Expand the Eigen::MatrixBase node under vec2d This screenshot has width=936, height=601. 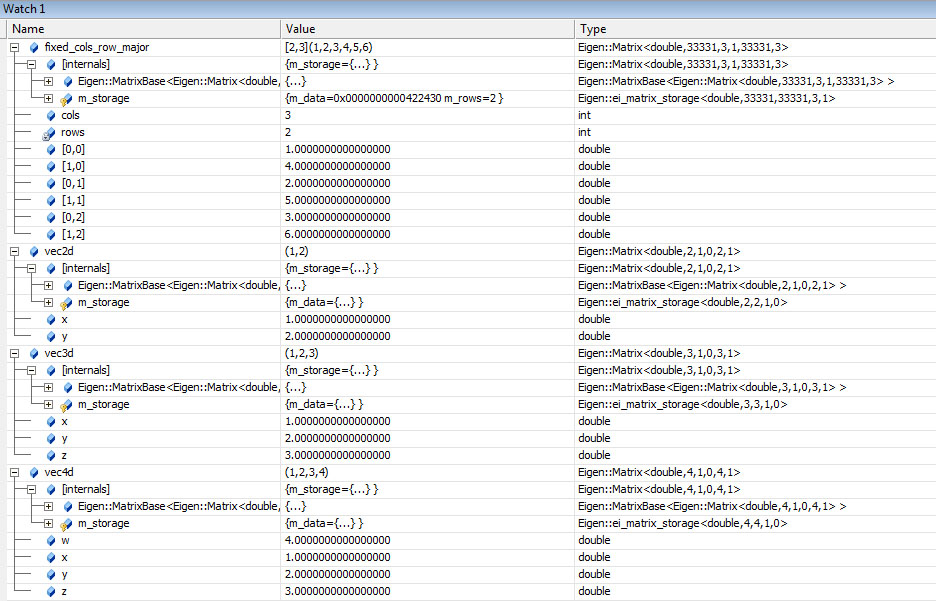(49, 285)
